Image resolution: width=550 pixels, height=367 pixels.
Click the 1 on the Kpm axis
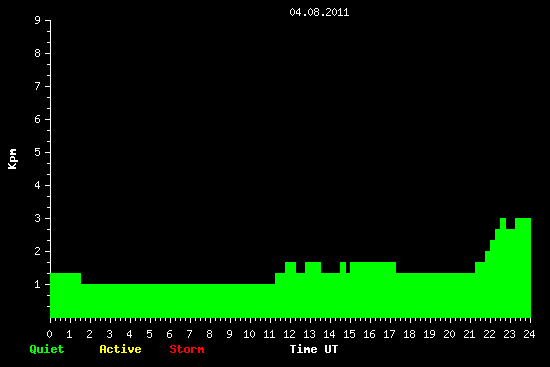pos(38,284)
